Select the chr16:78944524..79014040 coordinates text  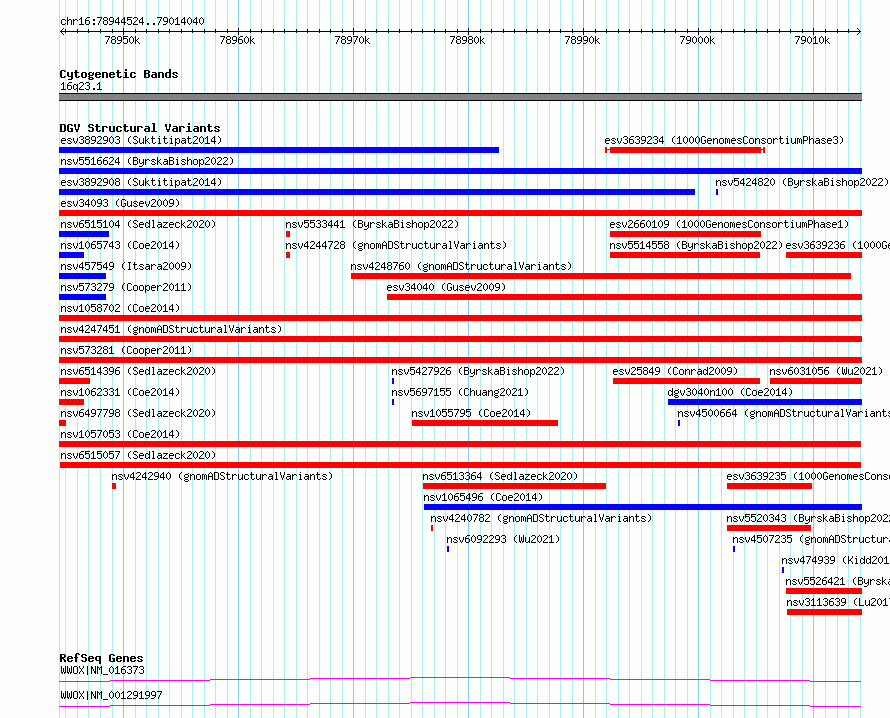pyautogui.click(x=132, y=21)
